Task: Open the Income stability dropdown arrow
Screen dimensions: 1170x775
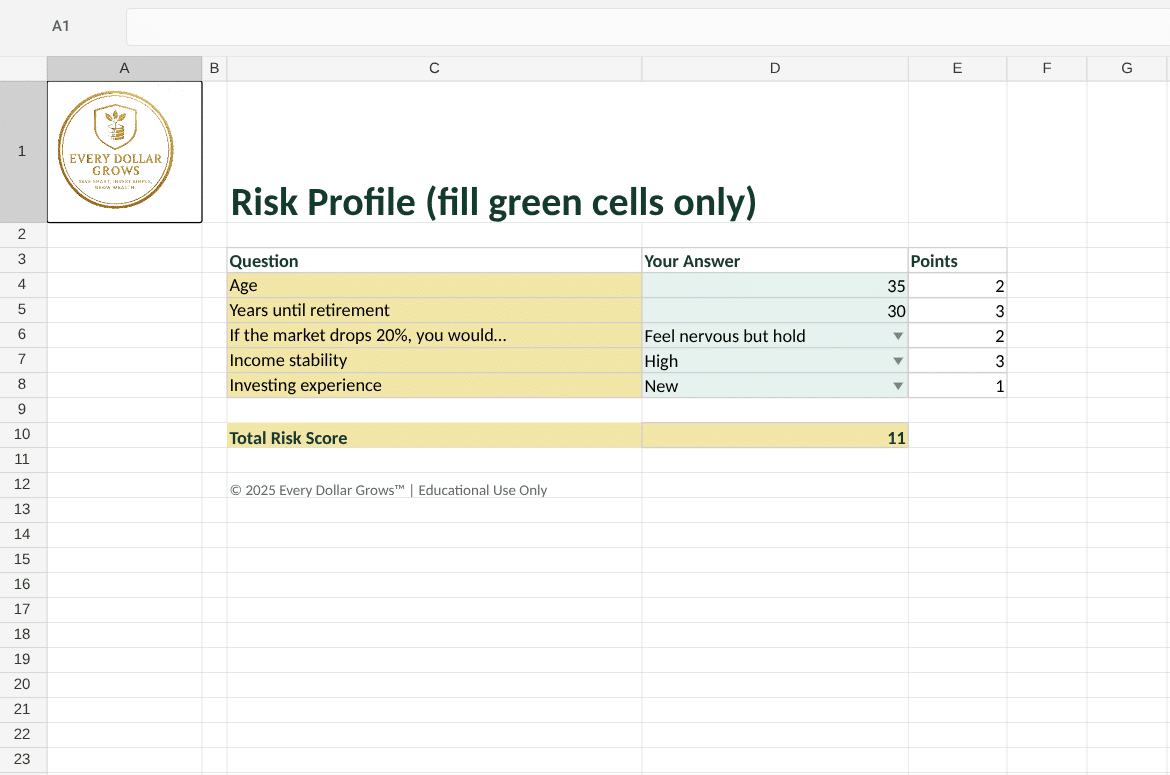Action: pyautogui.click(x=898, y=361)
